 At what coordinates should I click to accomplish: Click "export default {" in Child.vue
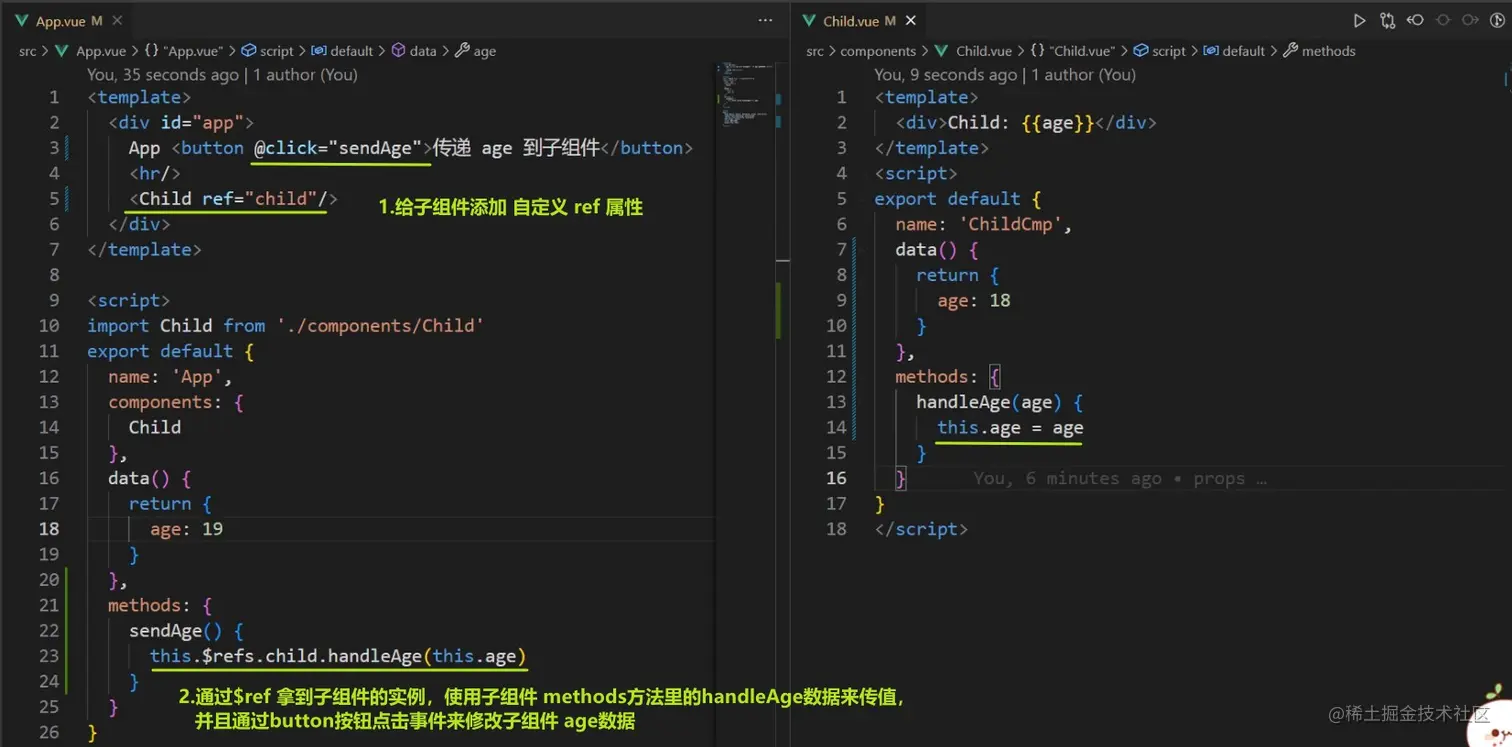958,198
